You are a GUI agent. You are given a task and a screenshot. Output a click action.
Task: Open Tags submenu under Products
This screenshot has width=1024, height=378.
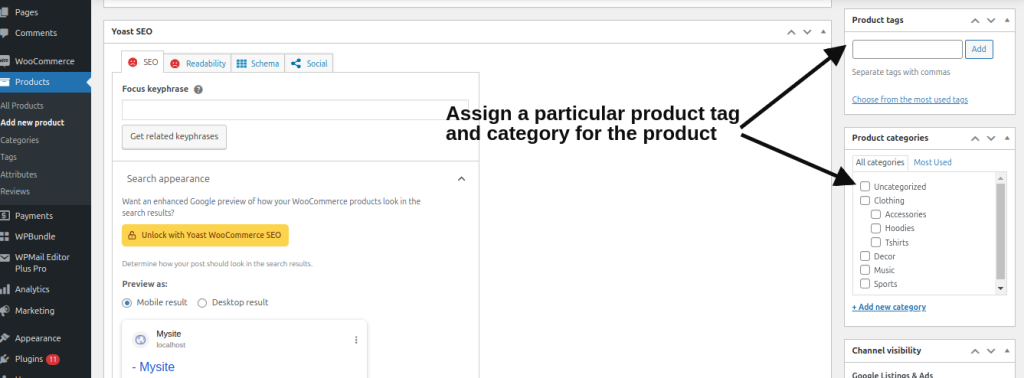[8, 157]
